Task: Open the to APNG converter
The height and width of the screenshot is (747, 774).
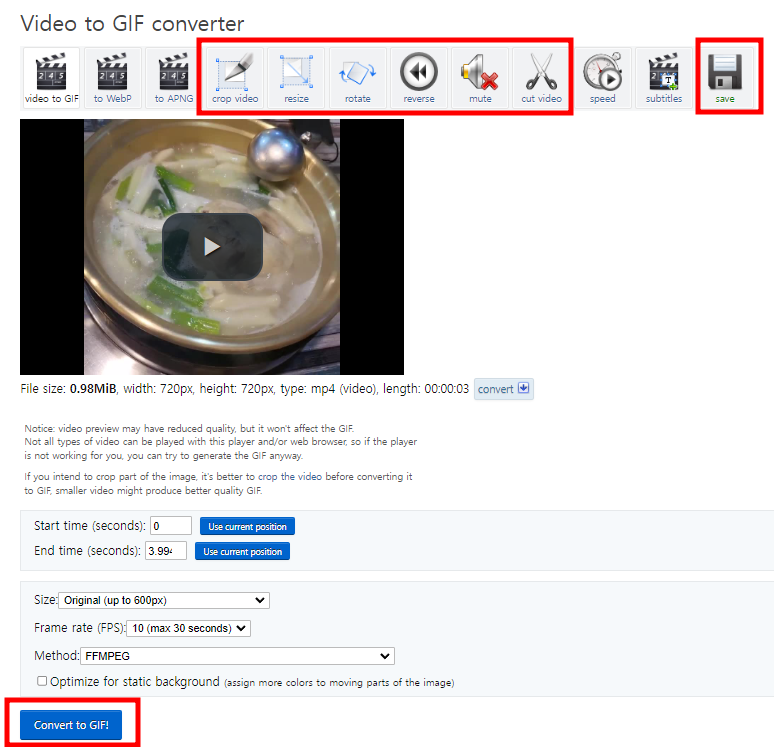Action: pos(173,78)
